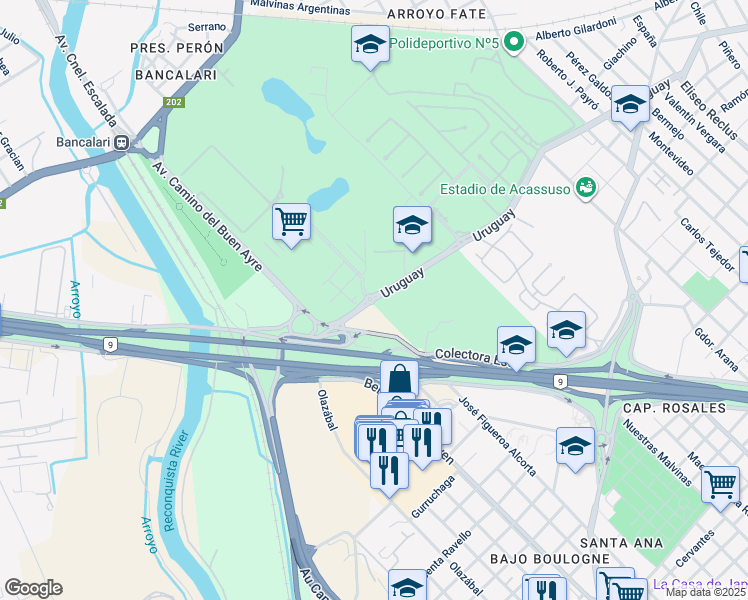
Task: Select the school marker above Uruguay street
Action: 412,227
